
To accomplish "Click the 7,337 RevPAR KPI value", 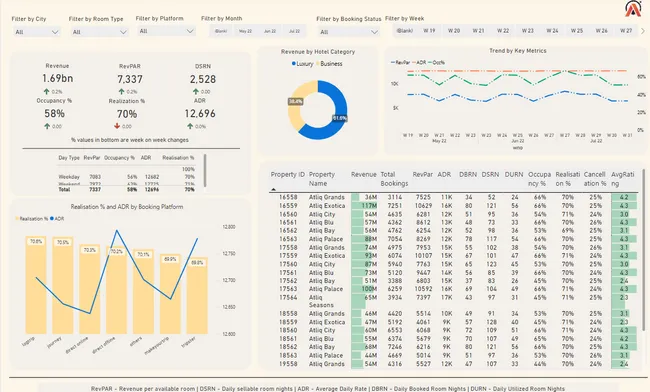I will [130, 79].
